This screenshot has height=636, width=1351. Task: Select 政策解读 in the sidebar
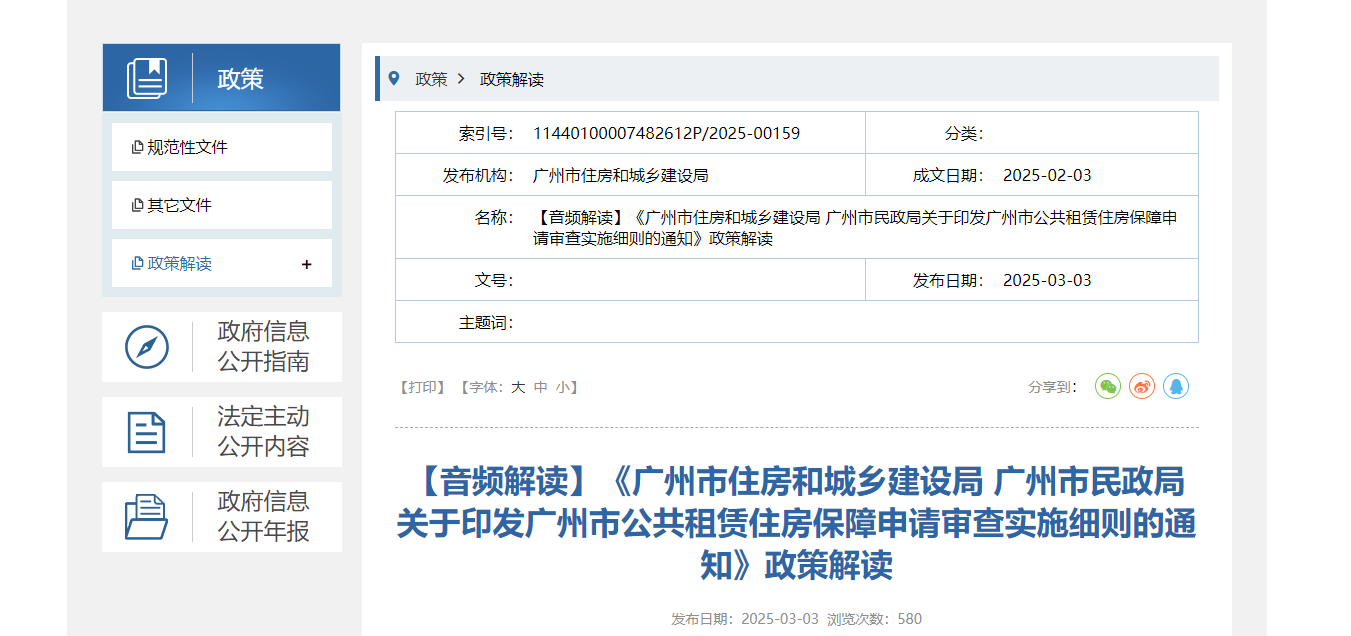[x=179, y=264]
